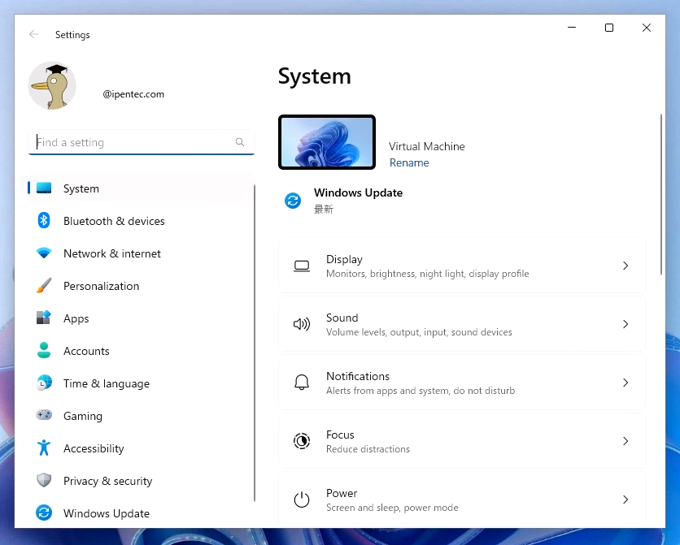Screen dimensions: 680x545
Task: Close the Settings window
Action: click(646, 27)
